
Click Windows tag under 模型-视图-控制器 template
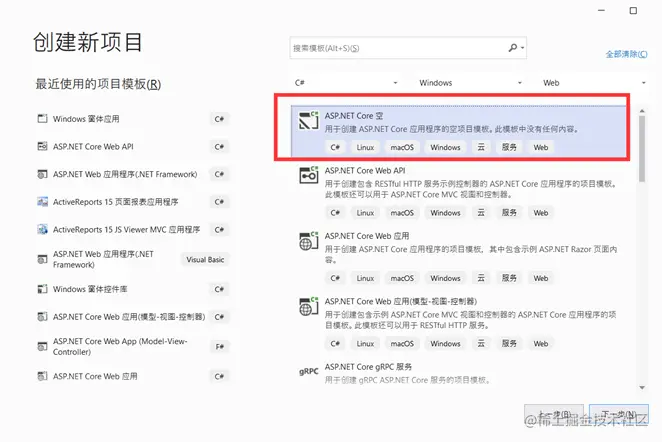click(445, 344)
